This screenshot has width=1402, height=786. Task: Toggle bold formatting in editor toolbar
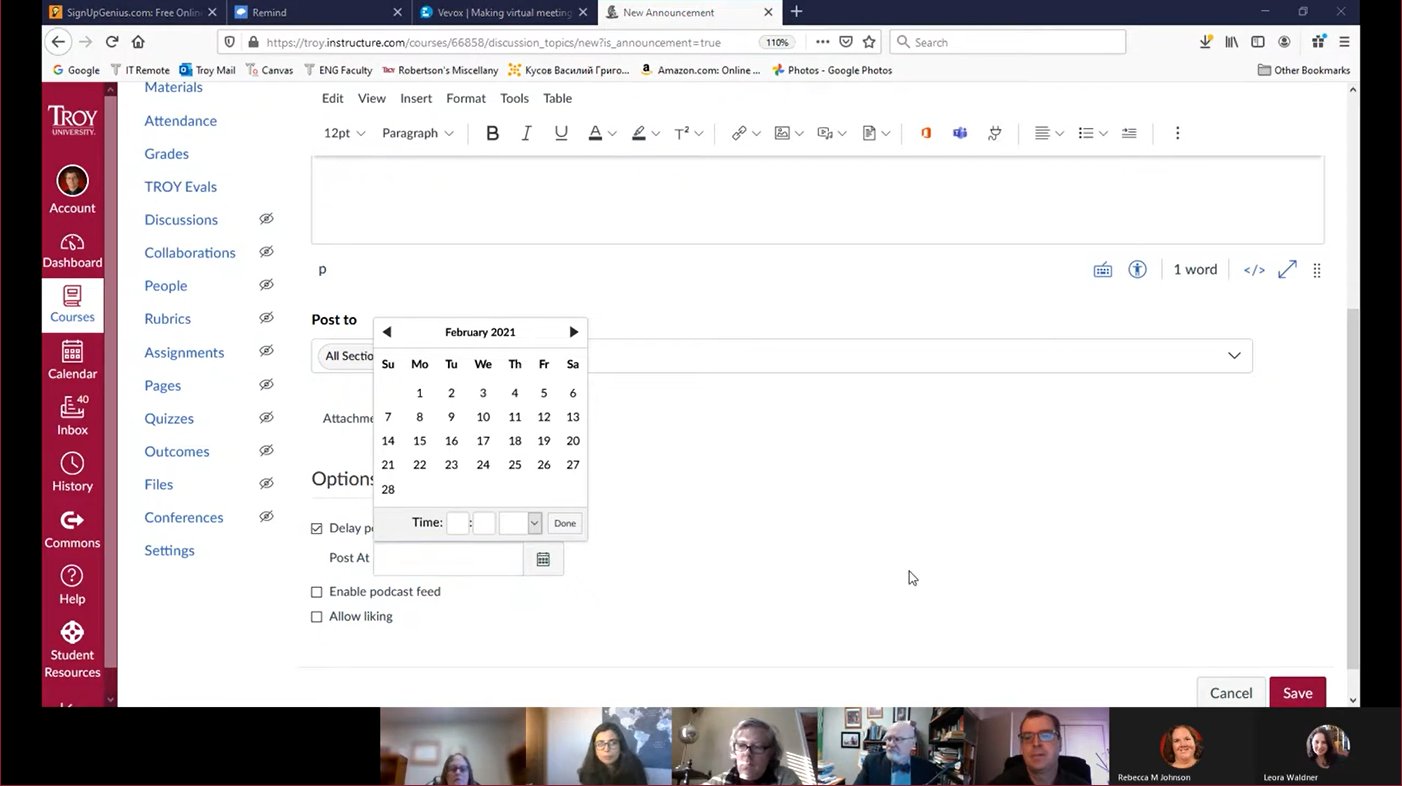point(492,133)
